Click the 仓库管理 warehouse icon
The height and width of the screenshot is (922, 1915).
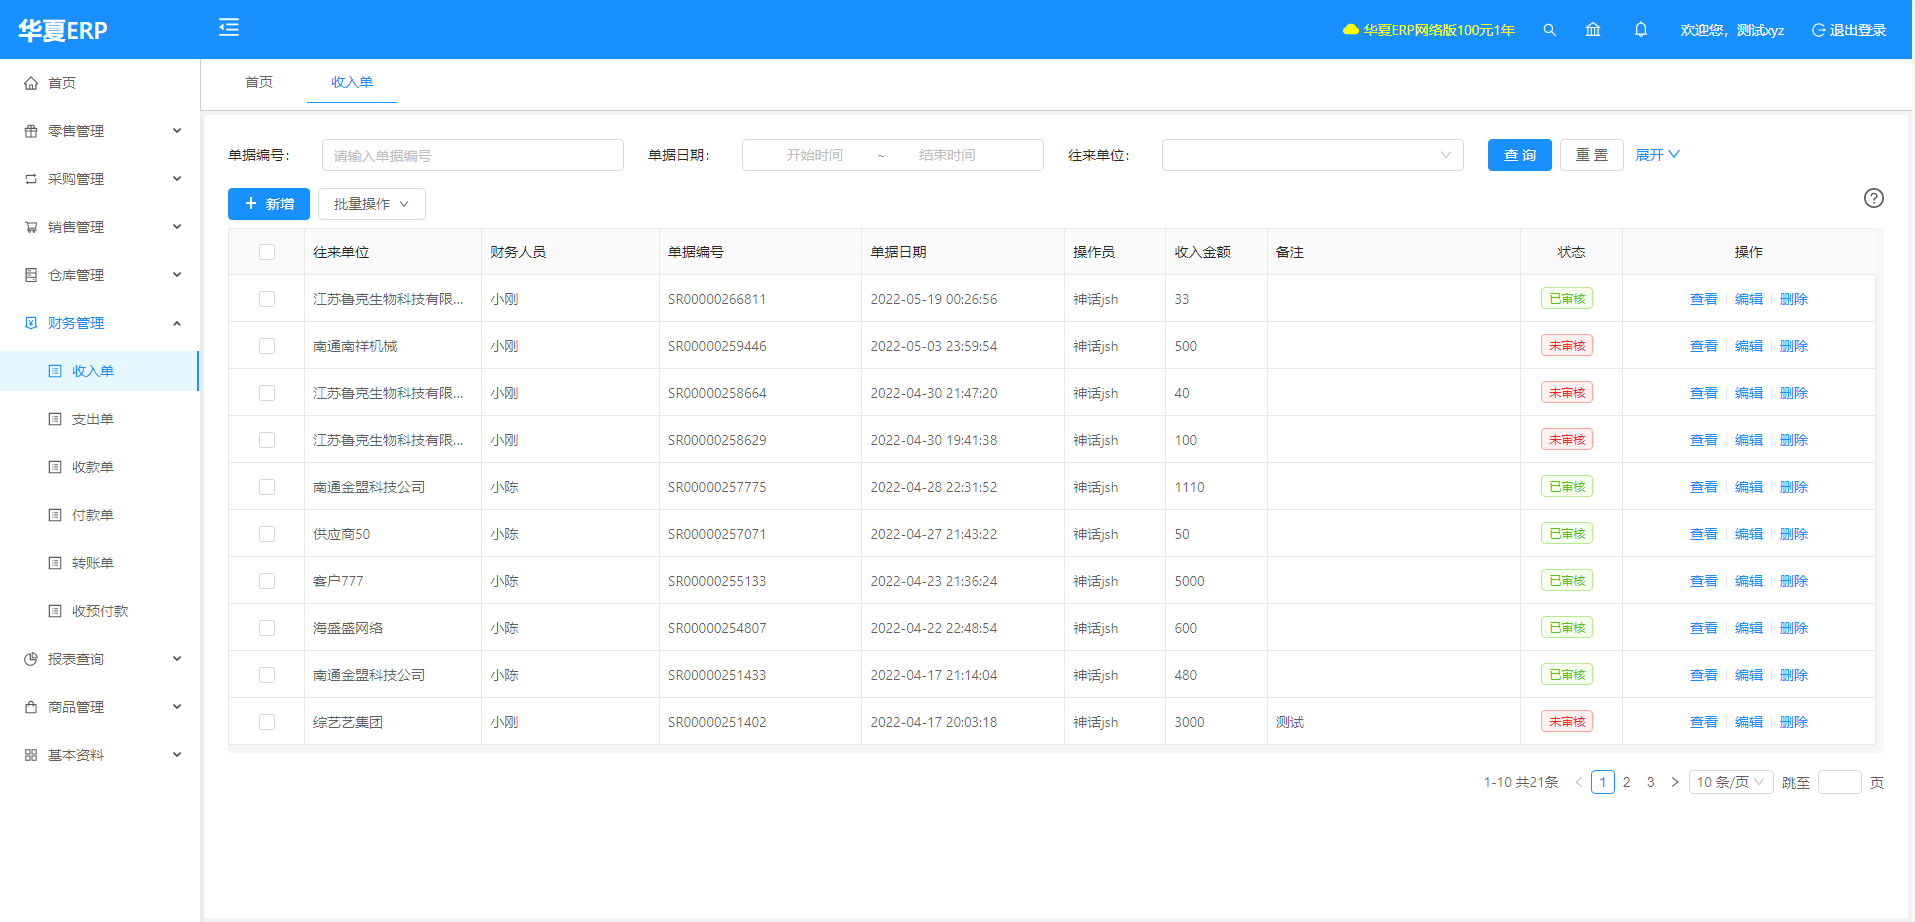click(x=31, y=275)
